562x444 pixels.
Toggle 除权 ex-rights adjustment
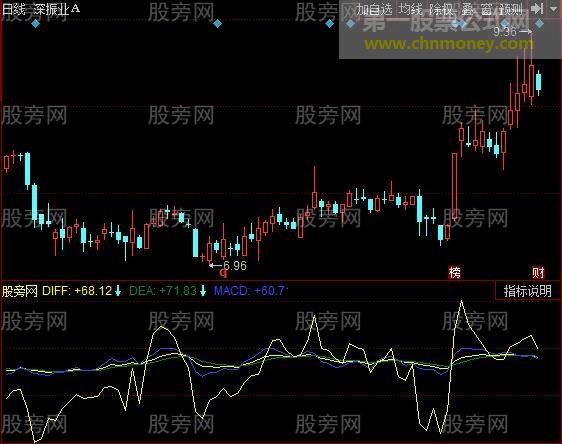441,9
